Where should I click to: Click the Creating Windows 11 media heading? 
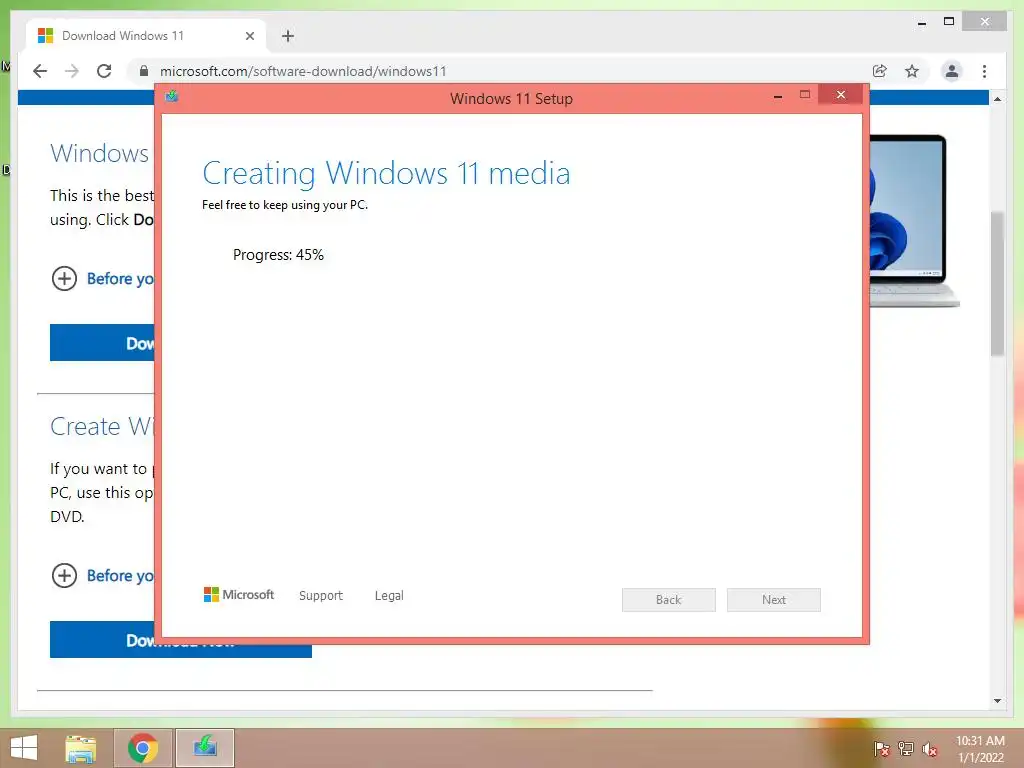(387, 174)
